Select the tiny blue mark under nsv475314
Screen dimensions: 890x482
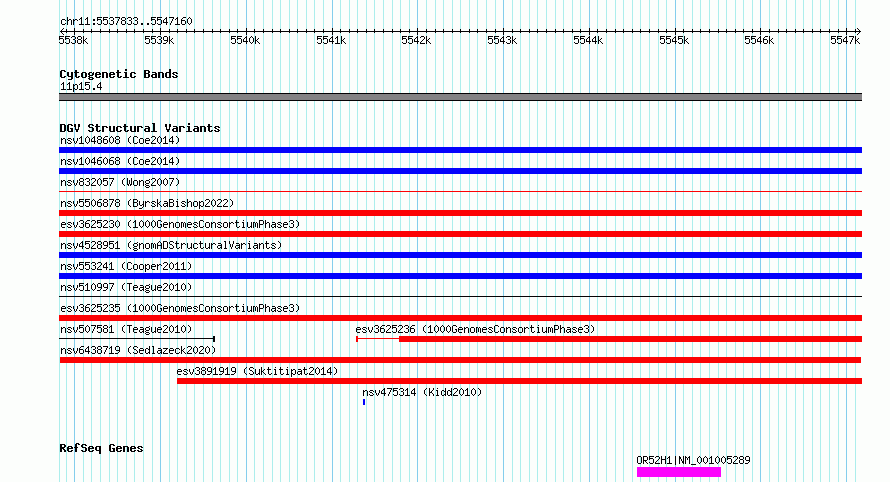(364, 402)
